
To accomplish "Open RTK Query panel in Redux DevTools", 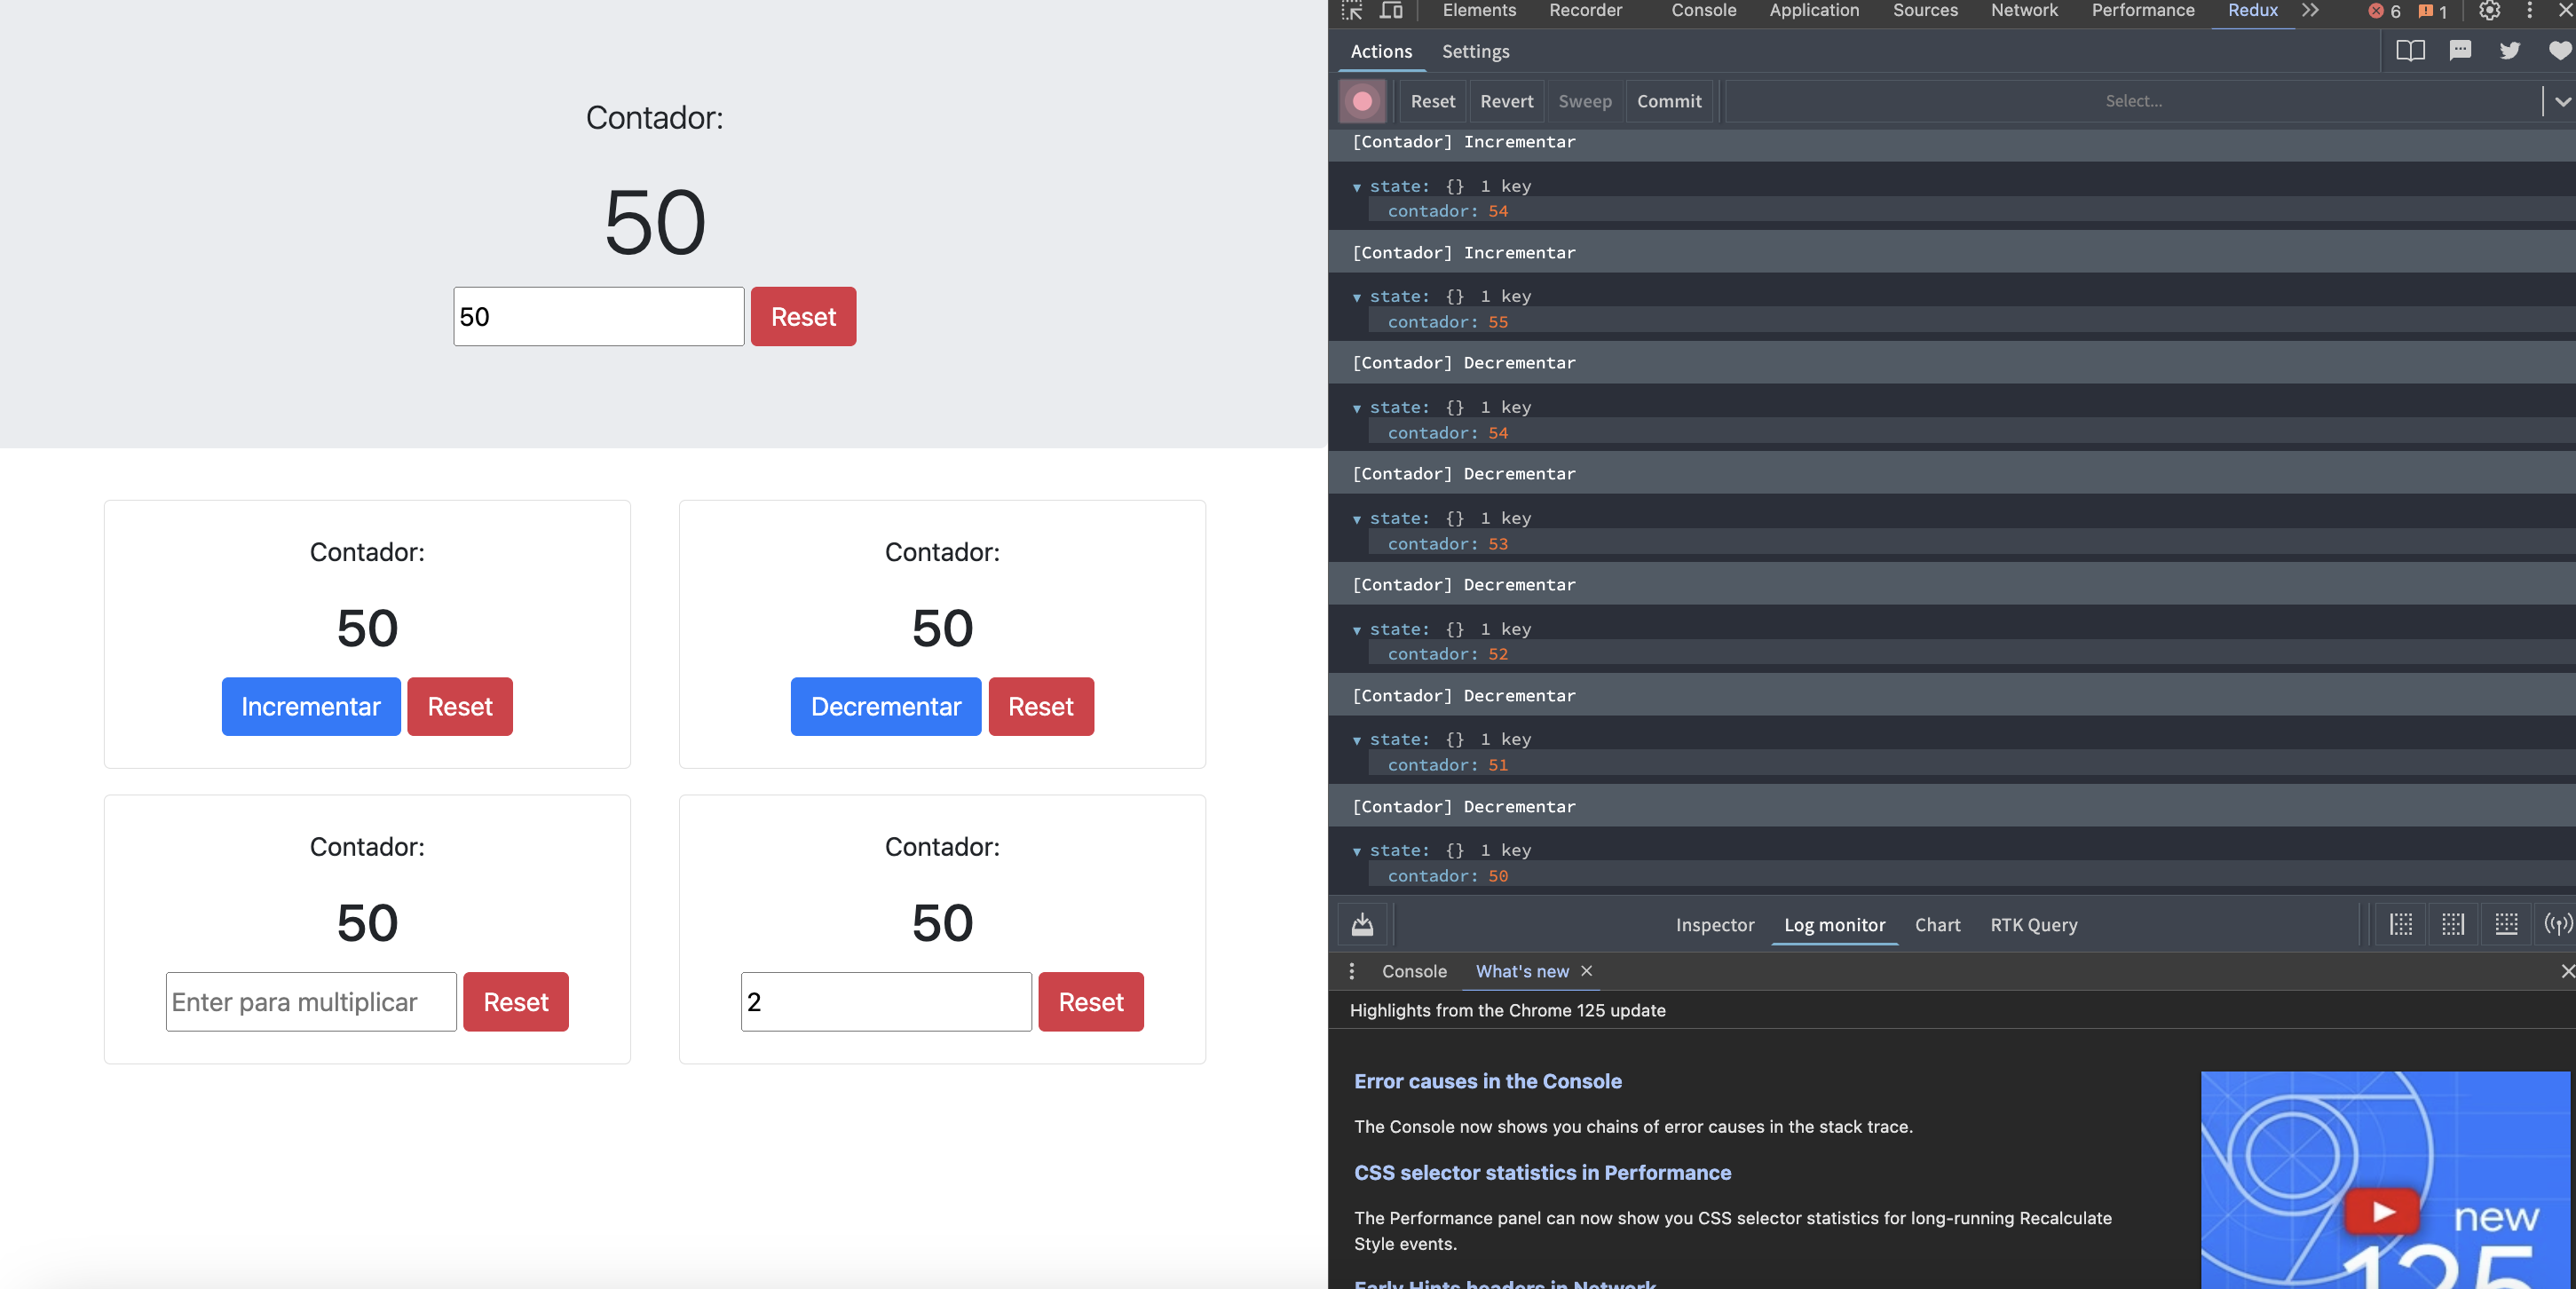I will click(x=2034, y=924).
